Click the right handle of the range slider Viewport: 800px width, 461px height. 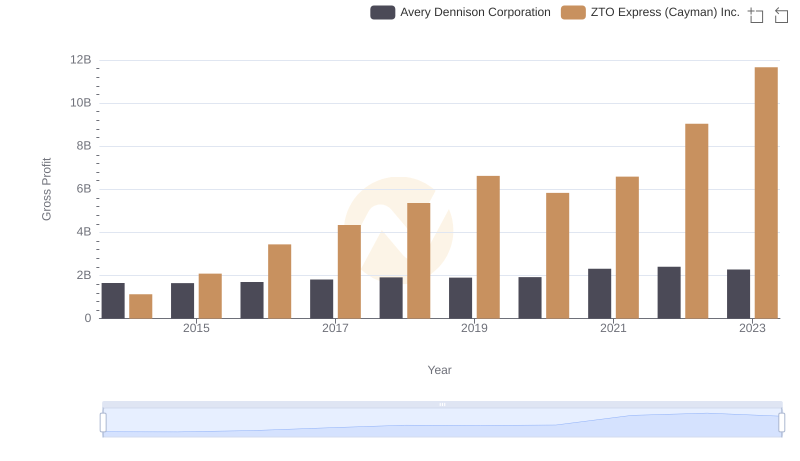click(x=781, y=423)
